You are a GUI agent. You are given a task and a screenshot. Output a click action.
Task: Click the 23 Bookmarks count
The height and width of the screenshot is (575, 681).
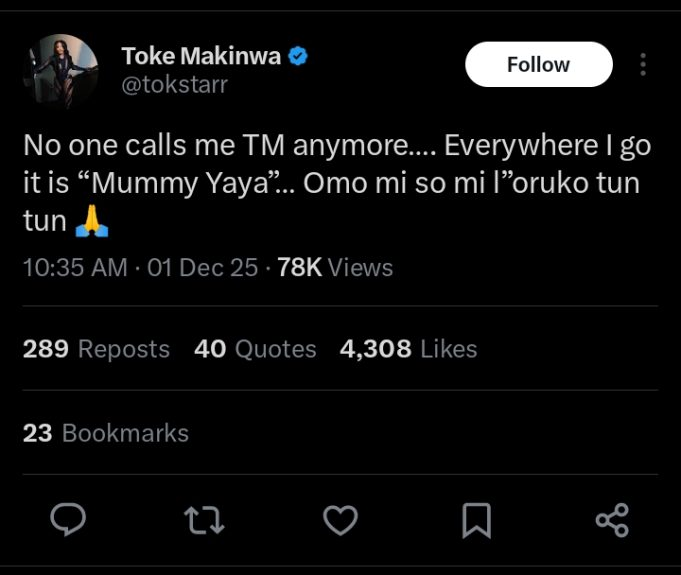105,433
